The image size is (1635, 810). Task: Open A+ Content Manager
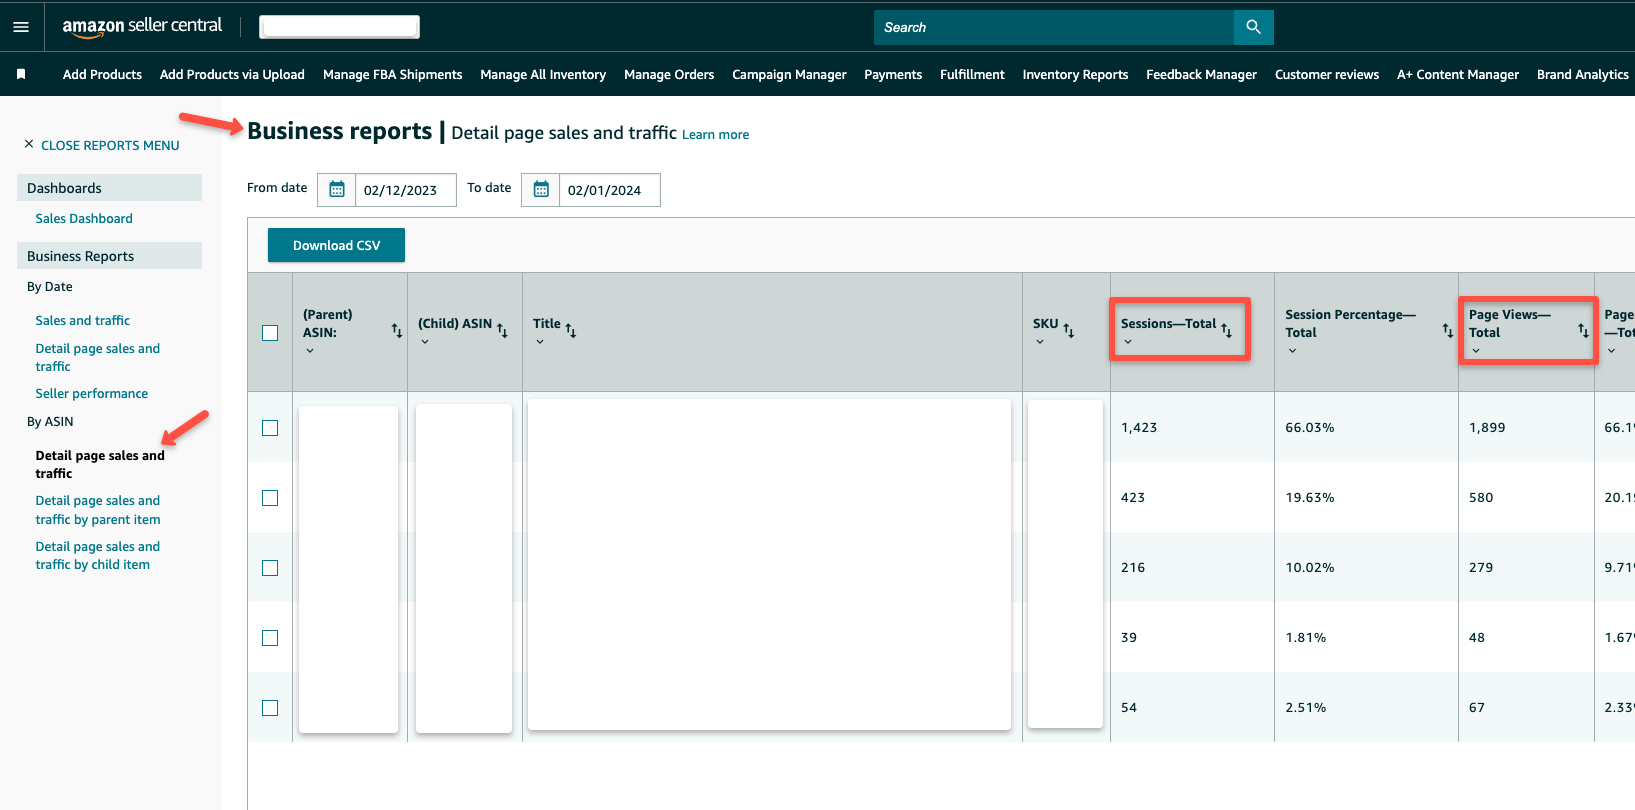[1457, 74]
